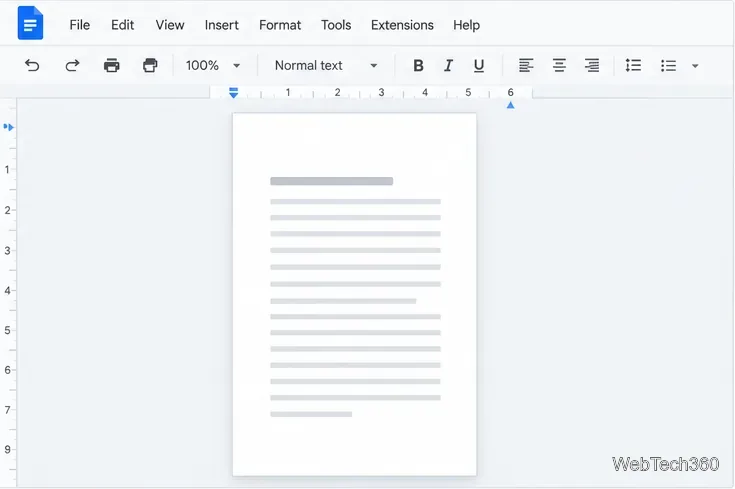Toggle underline formatting
Viewport: 735px width, 489px height.
479,66
